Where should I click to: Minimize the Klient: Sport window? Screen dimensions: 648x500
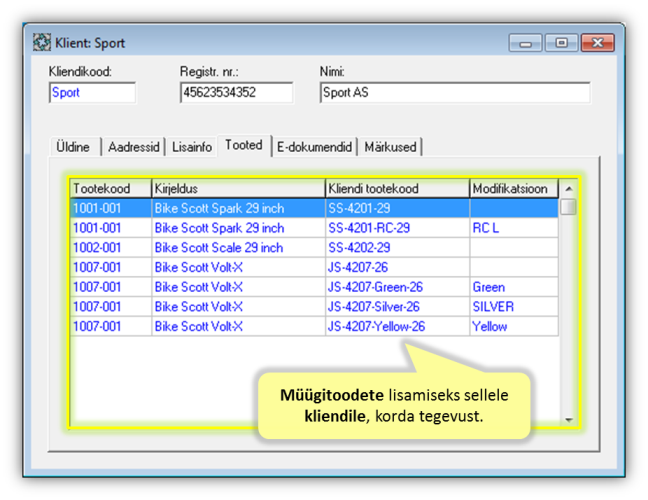click(x=525, y=43)
